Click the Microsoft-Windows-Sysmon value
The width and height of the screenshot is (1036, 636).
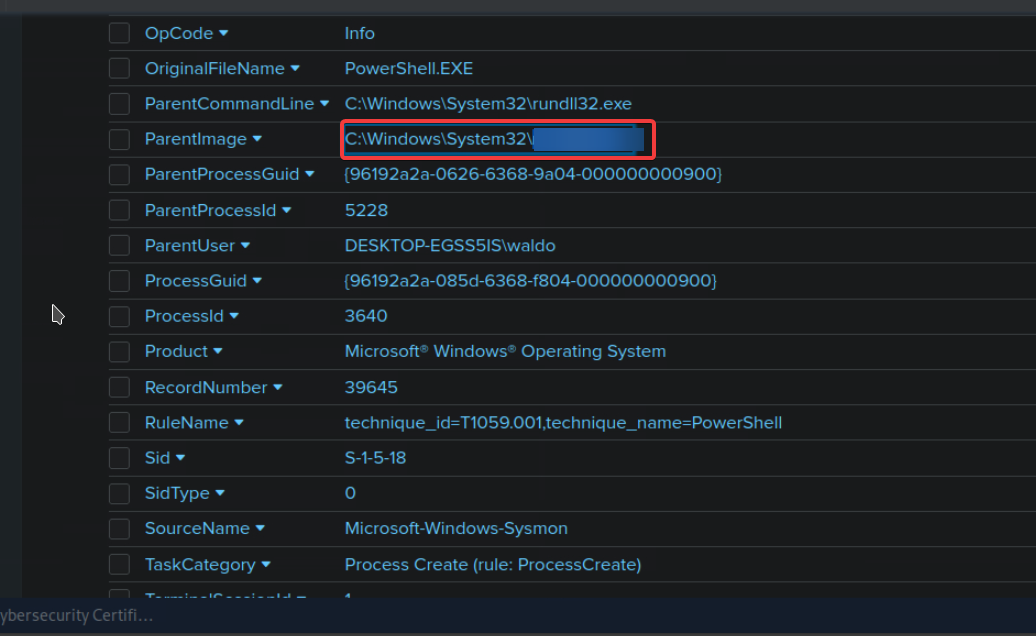pyautogui.click(x=456, y=528)
